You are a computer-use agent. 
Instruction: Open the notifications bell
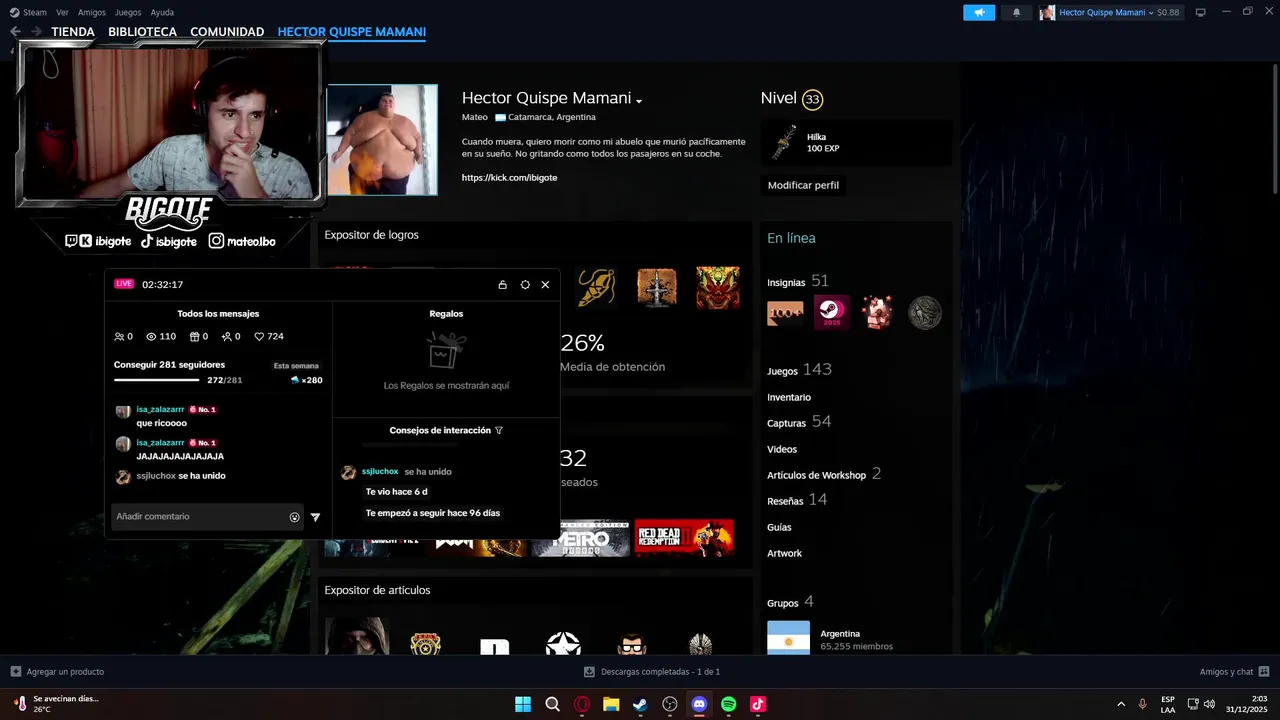pos(1017,12)
